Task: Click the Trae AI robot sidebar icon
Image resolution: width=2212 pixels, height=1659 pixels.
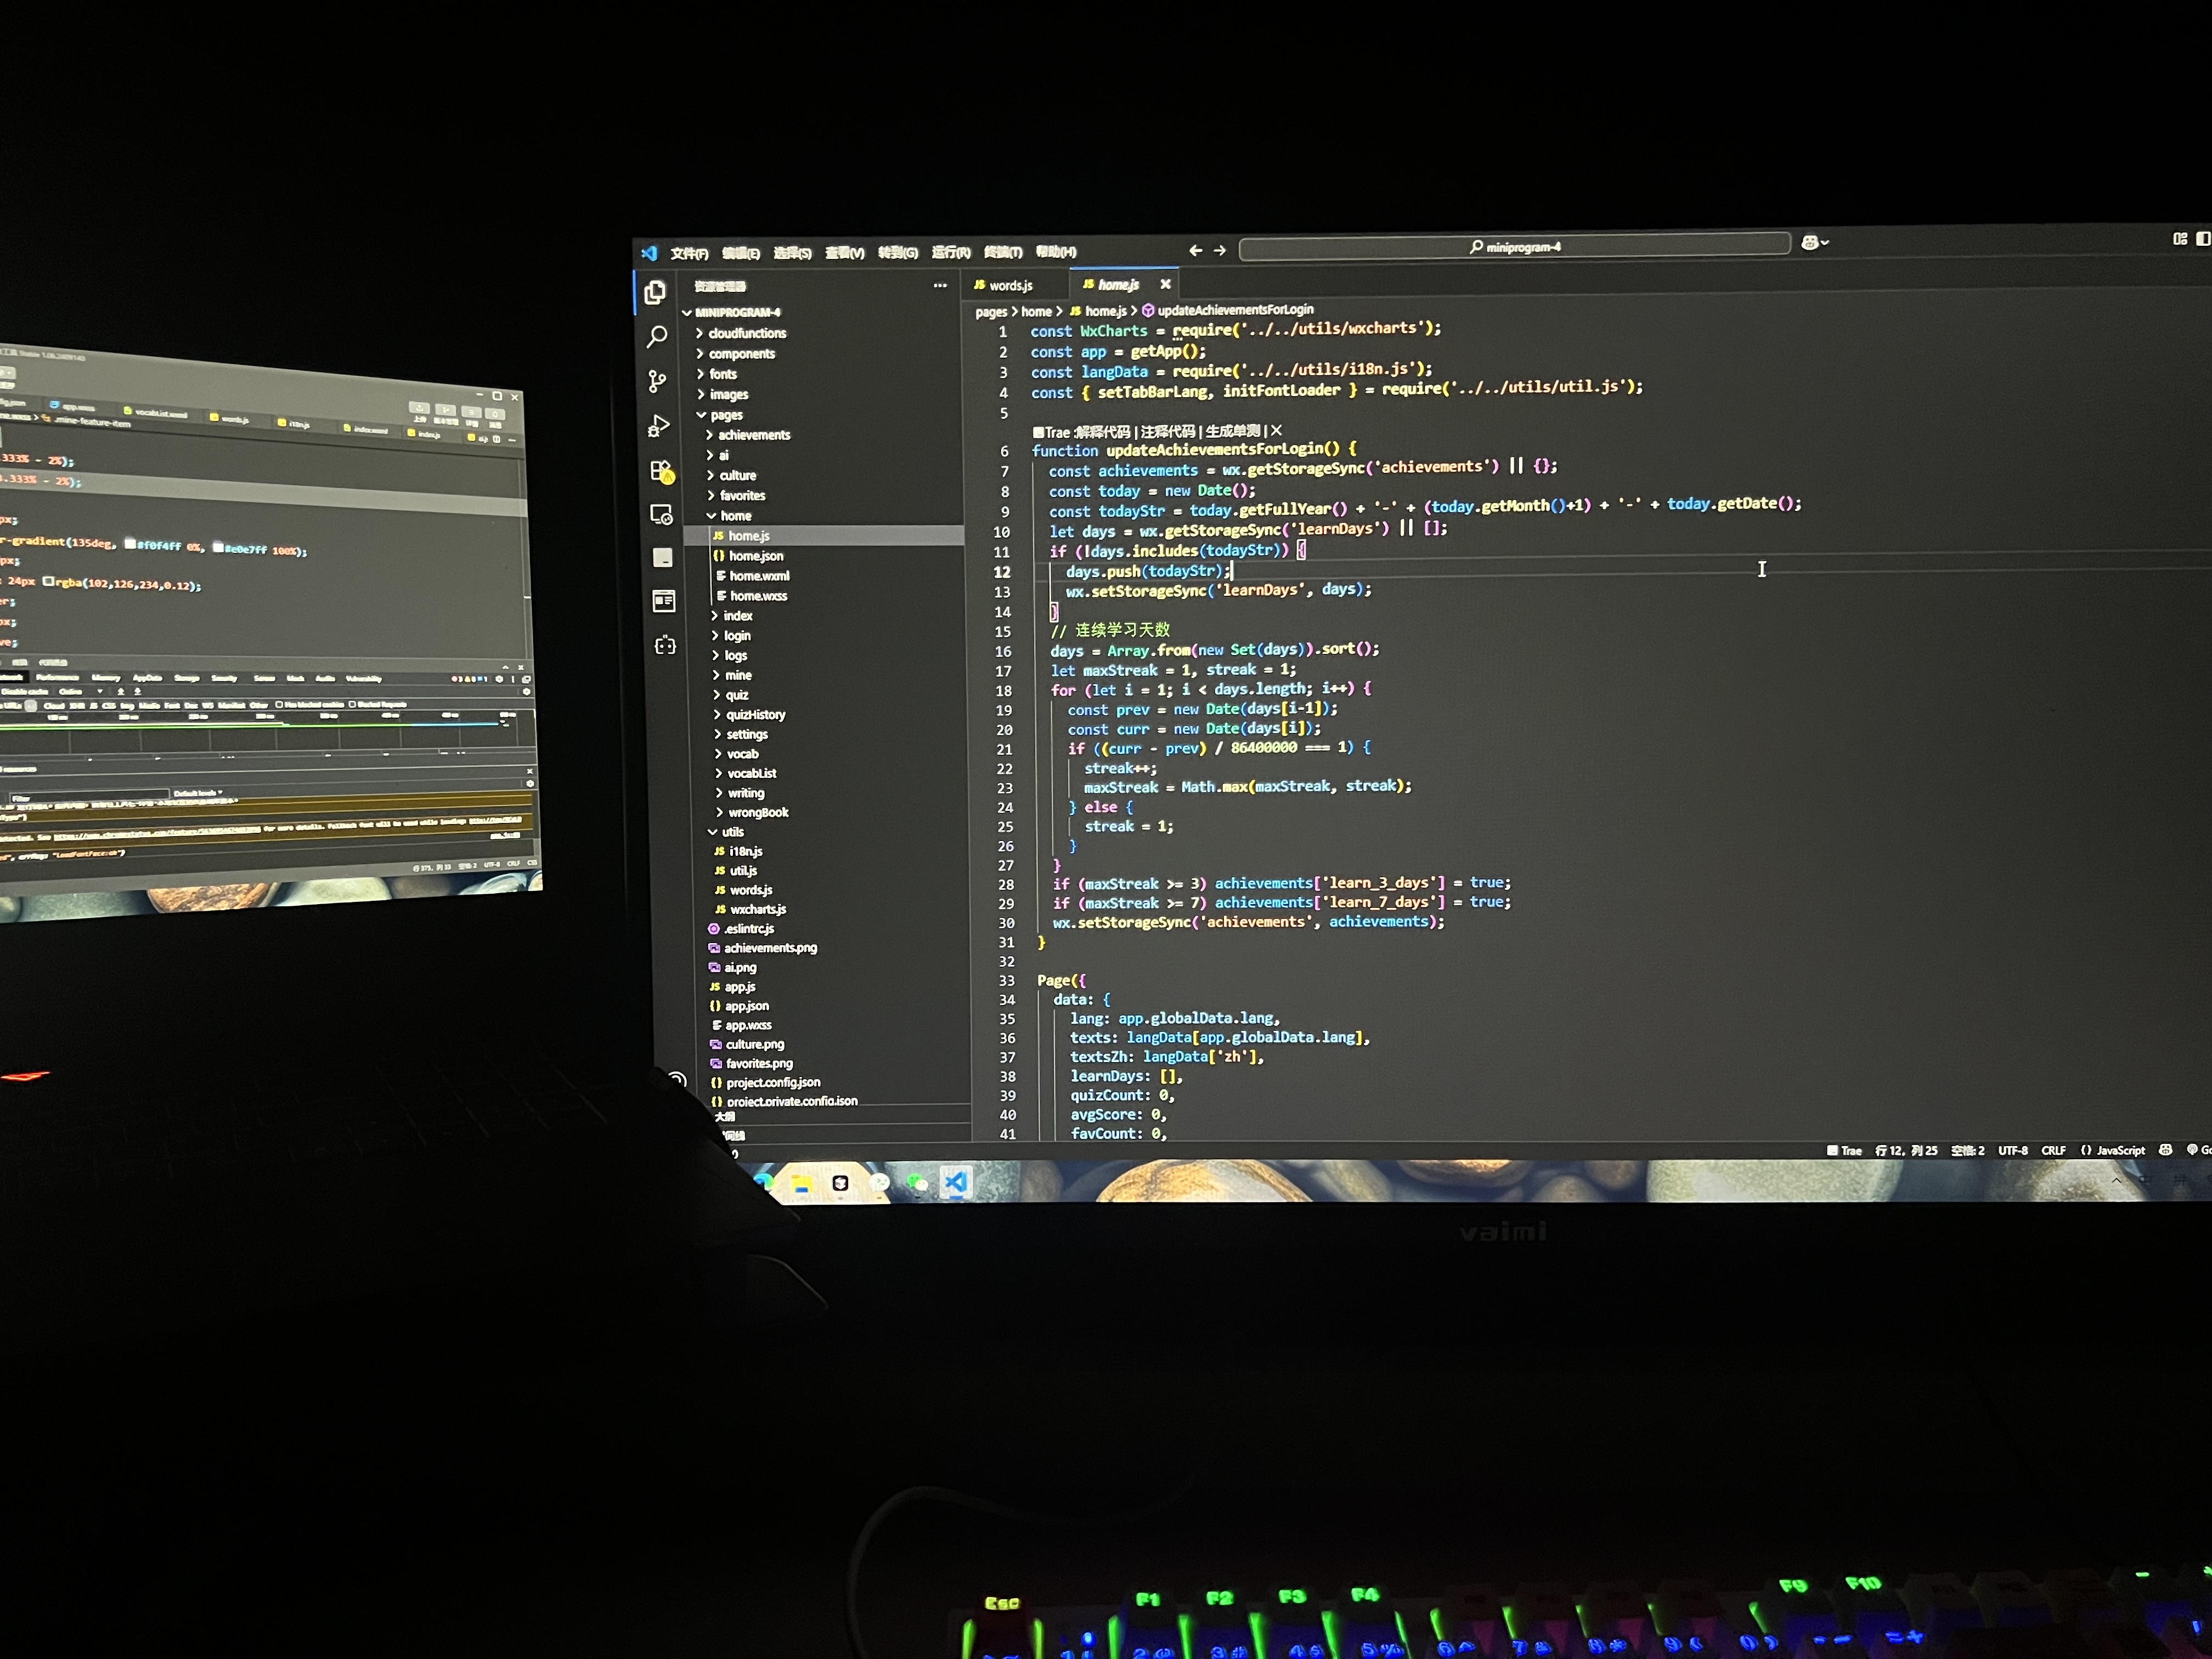Action: (x=665, y=645)
